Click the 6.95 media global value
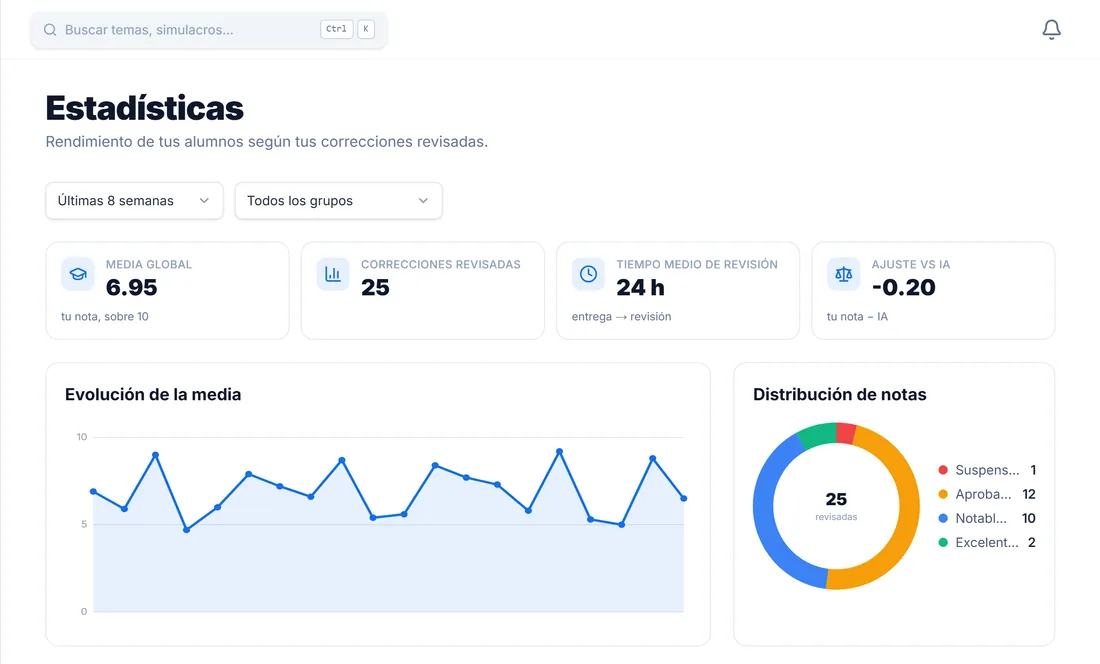 pos(131,287)
